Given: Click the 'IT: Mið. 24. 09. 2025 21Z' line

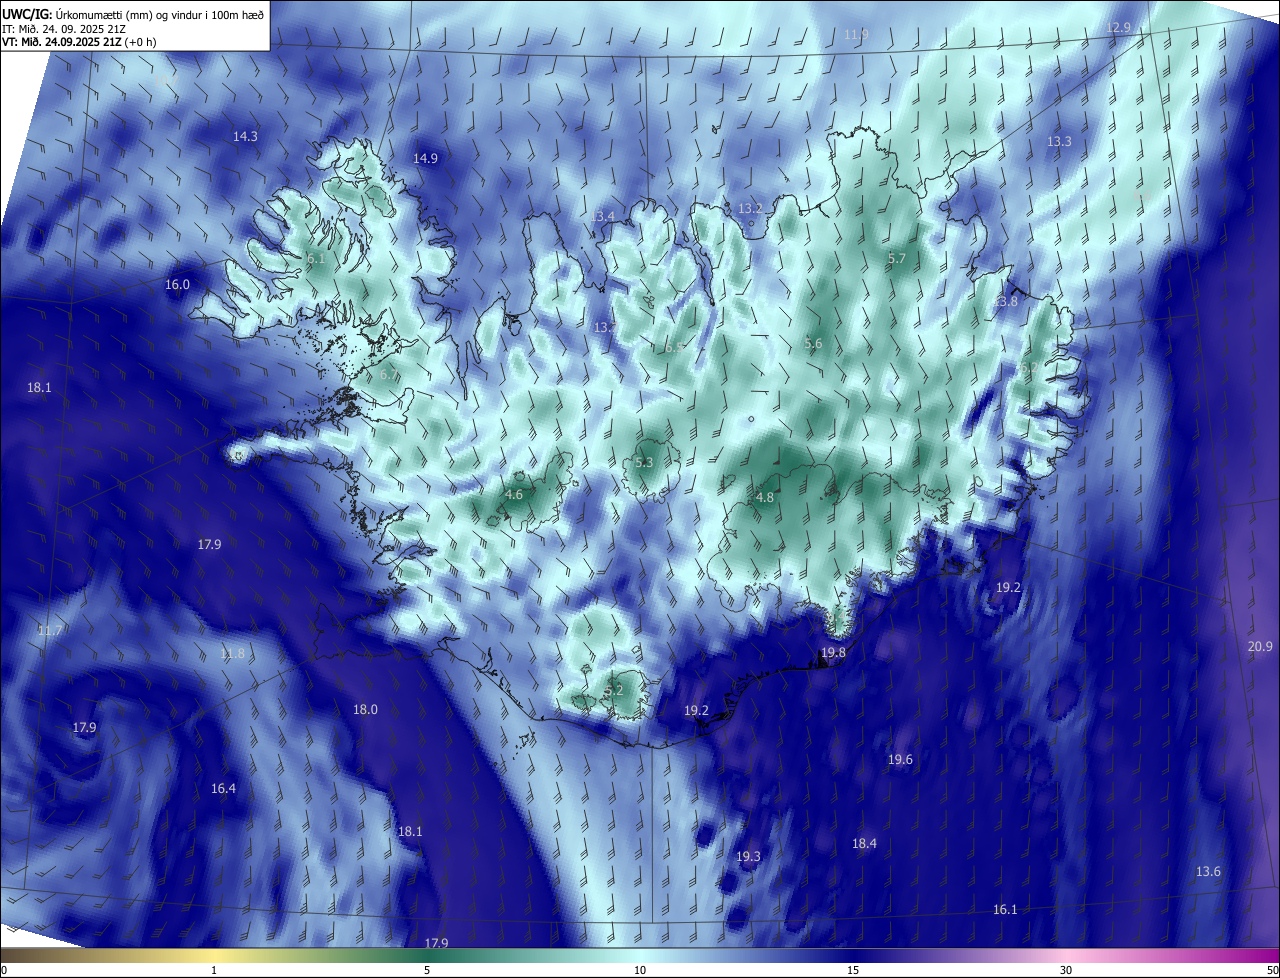Looking at the screenshot, I should pyautogui.click(x=65, y=28).
